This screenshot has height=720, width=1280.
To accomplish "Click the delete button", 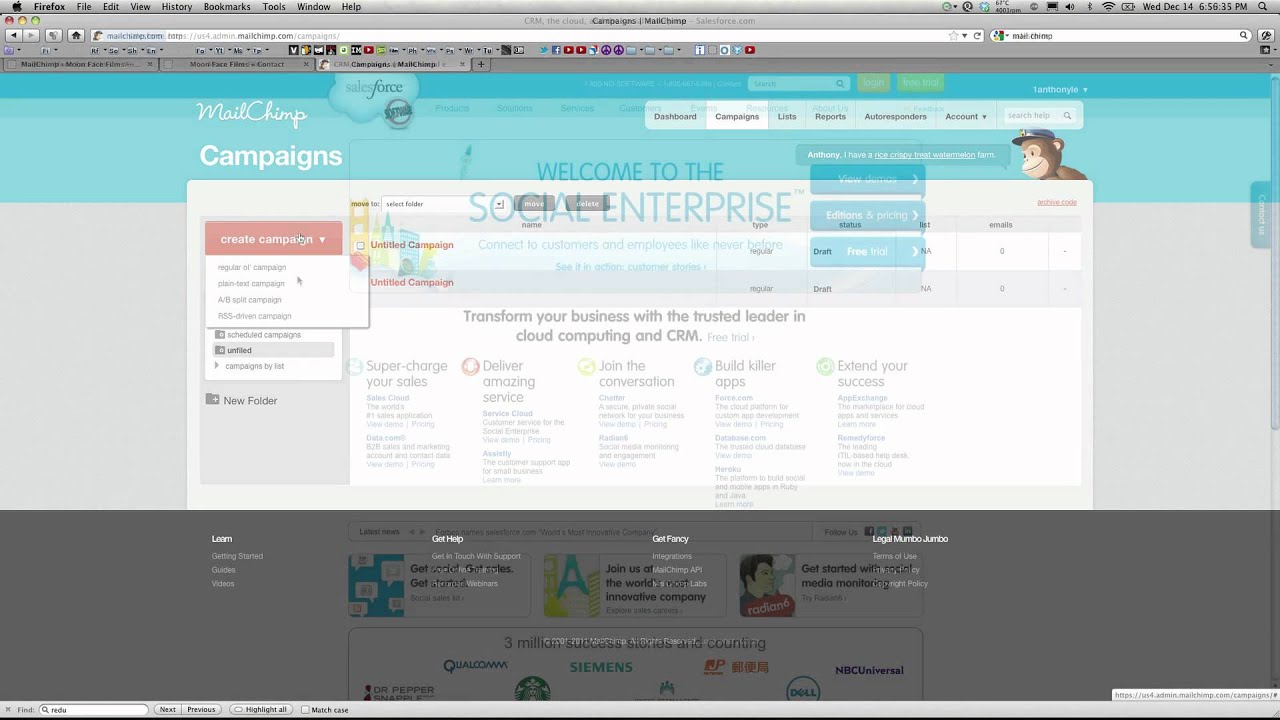I will [x=587, y=204].
